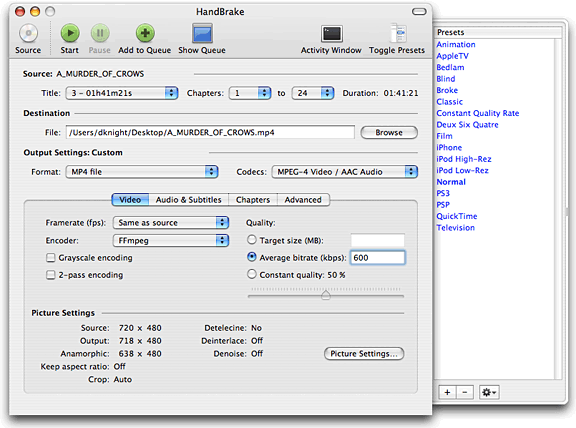The image size is (576, 428).
Task: Select the Bedlam preset
Action: [450, 67]
